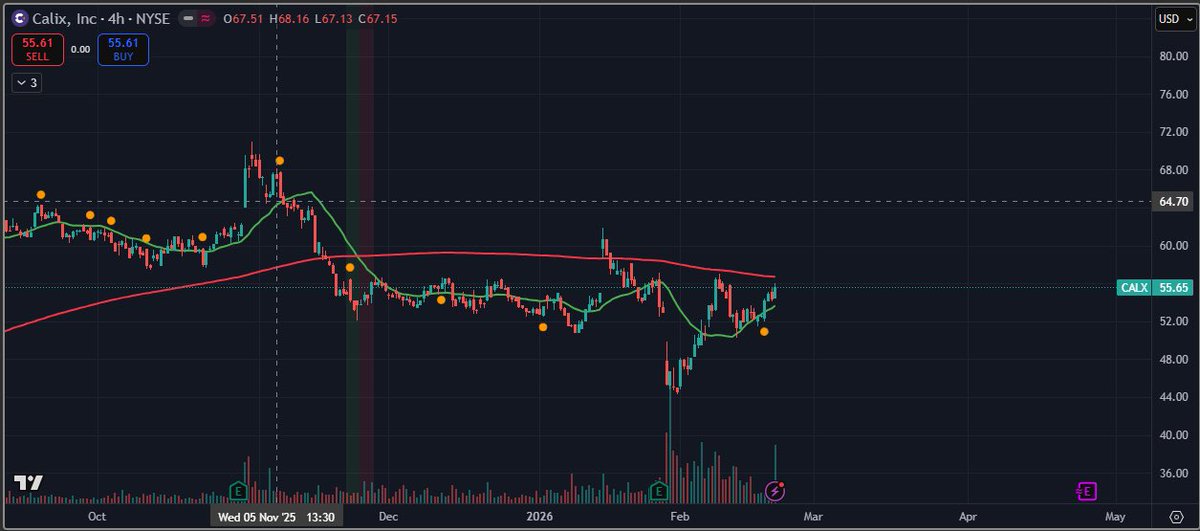Screen dimensions: 1200x531
Task: Click the Feb label on time axis
Action: pyautogui.click(x=680, y=517)
